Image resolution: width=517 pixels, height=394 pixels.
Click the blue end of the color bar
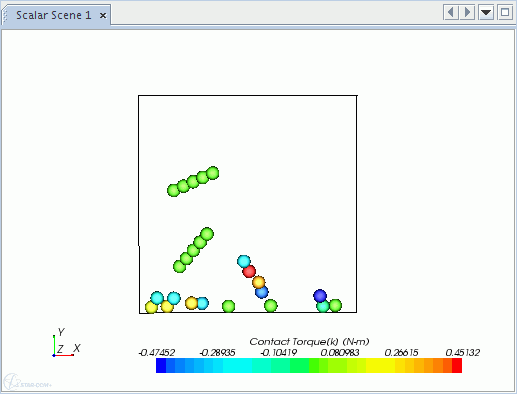tap(161, 366)
